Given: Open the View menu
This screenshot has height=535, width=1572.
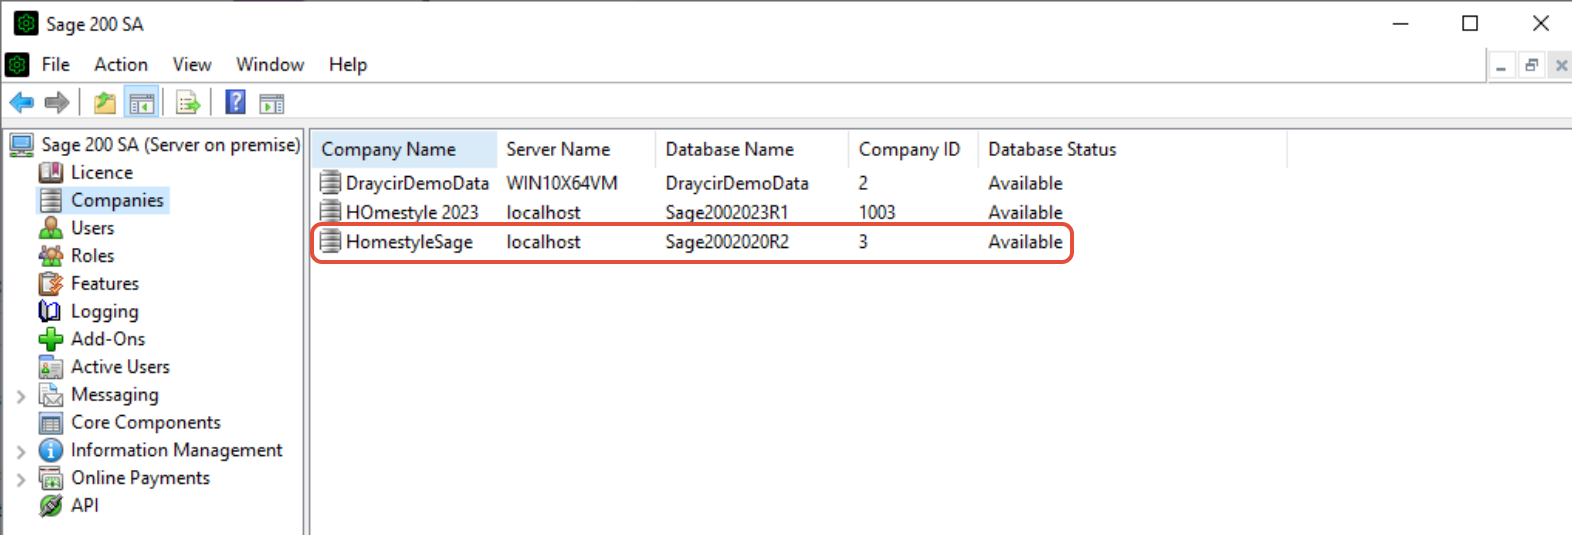Looking at the screenshot, I should coord(192,65).
